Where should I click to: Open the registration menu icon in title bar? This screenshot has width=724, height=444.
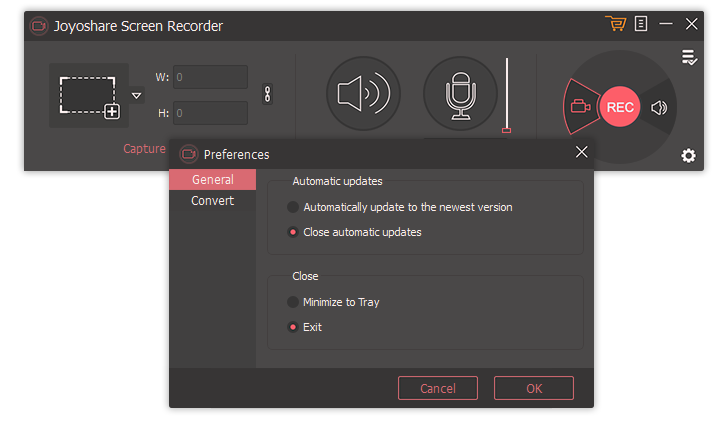(641, 24)
